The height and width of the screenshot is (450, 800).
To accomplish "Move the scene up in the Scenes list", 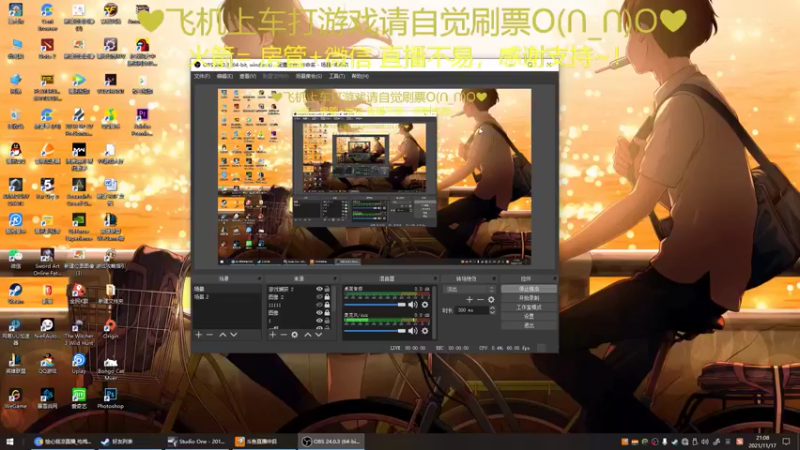I will tap(222, 335).
